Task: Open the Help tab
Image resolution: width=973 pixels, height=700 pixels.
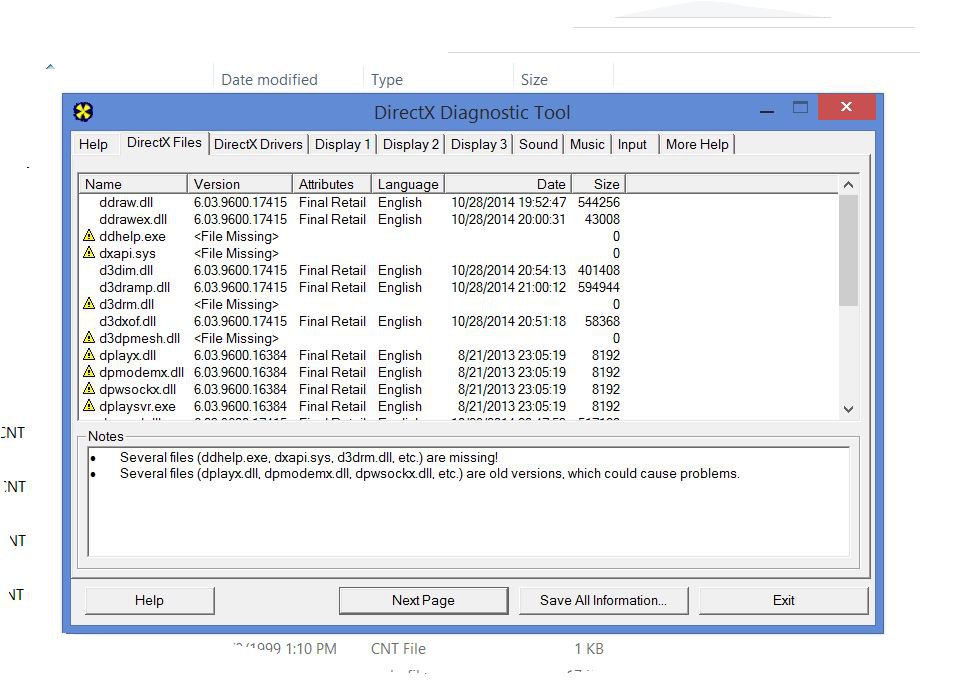Action: pyautogui.click(x=93, y=145)
